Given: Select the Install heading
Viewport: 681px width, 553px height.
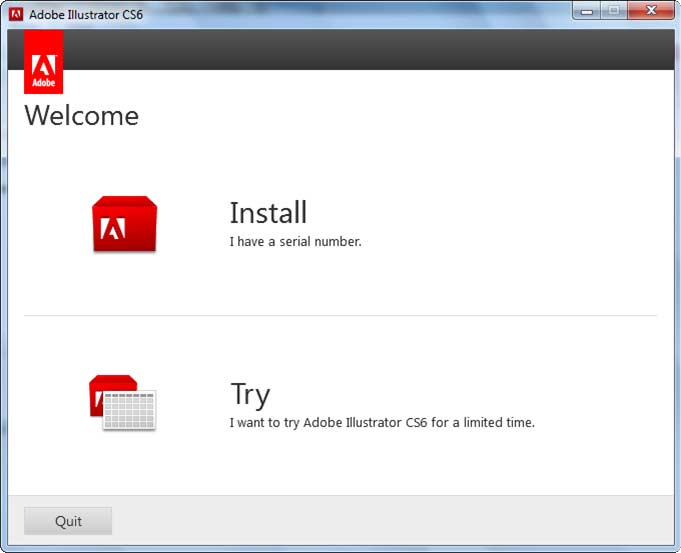Looking at the screenshot, I should [x=268, y=212].
